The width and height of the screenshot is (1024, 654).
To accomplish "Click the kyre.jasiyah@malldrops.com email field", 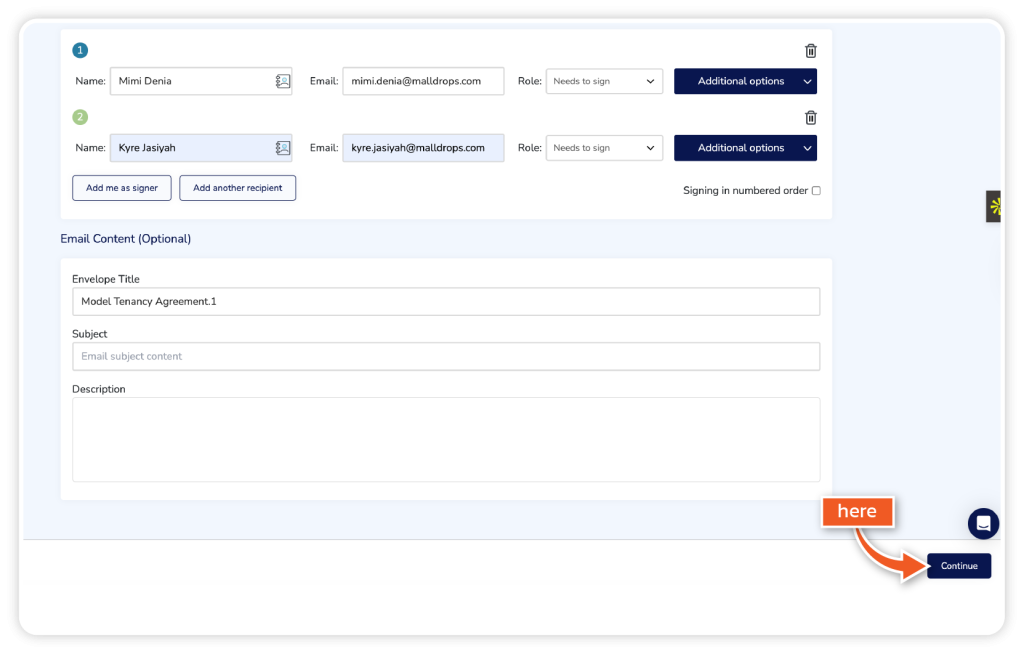I will (x=422, y=148).
